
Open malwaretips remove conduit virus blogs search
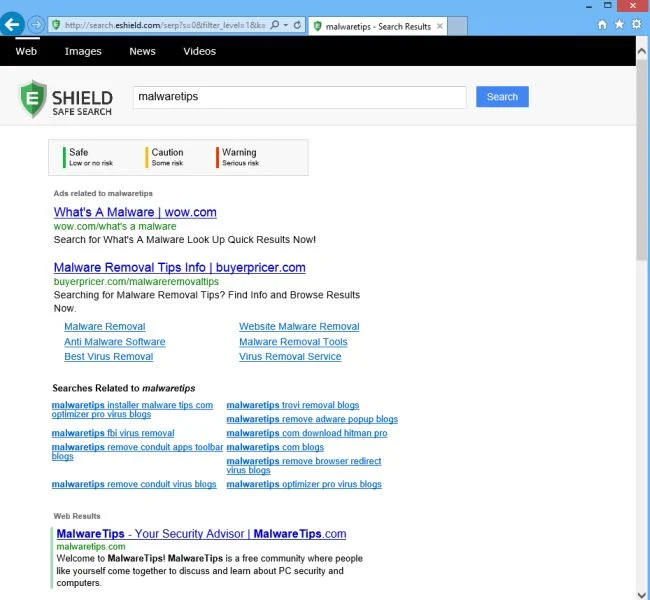tap(134, 484)
